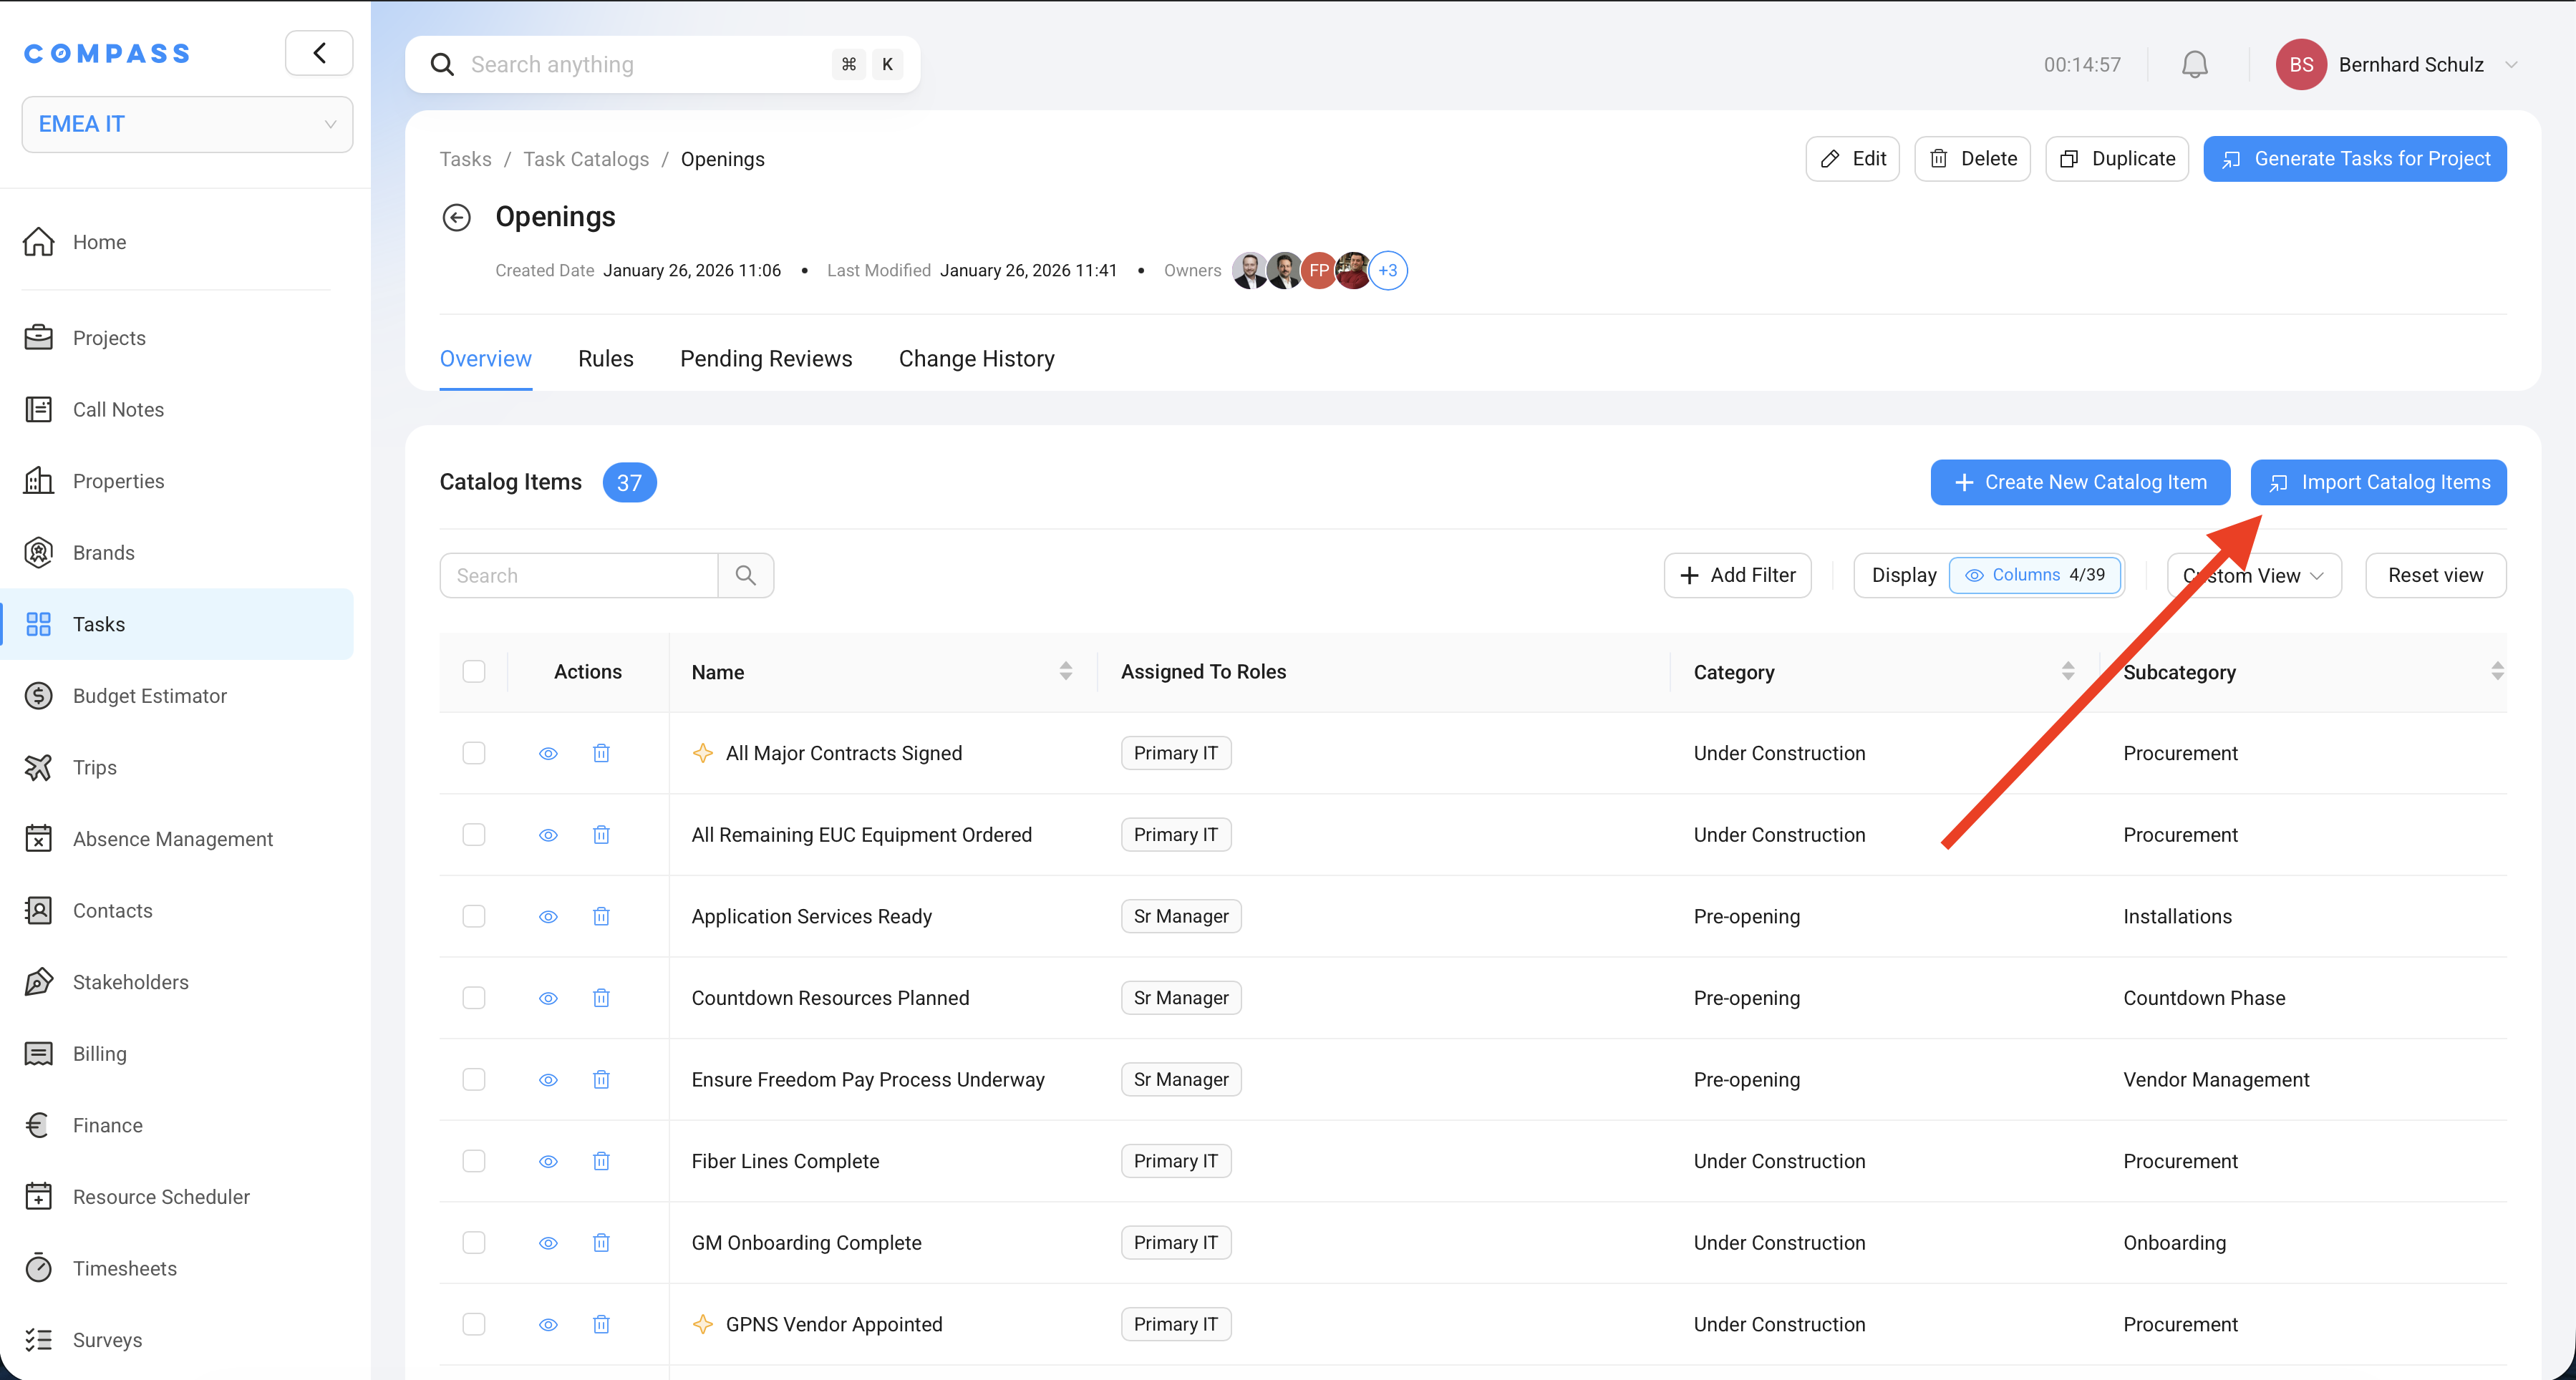2576x1380 pixels.
Task: View the Application Services Ready item (eye icon)
Action: point(548,916)
